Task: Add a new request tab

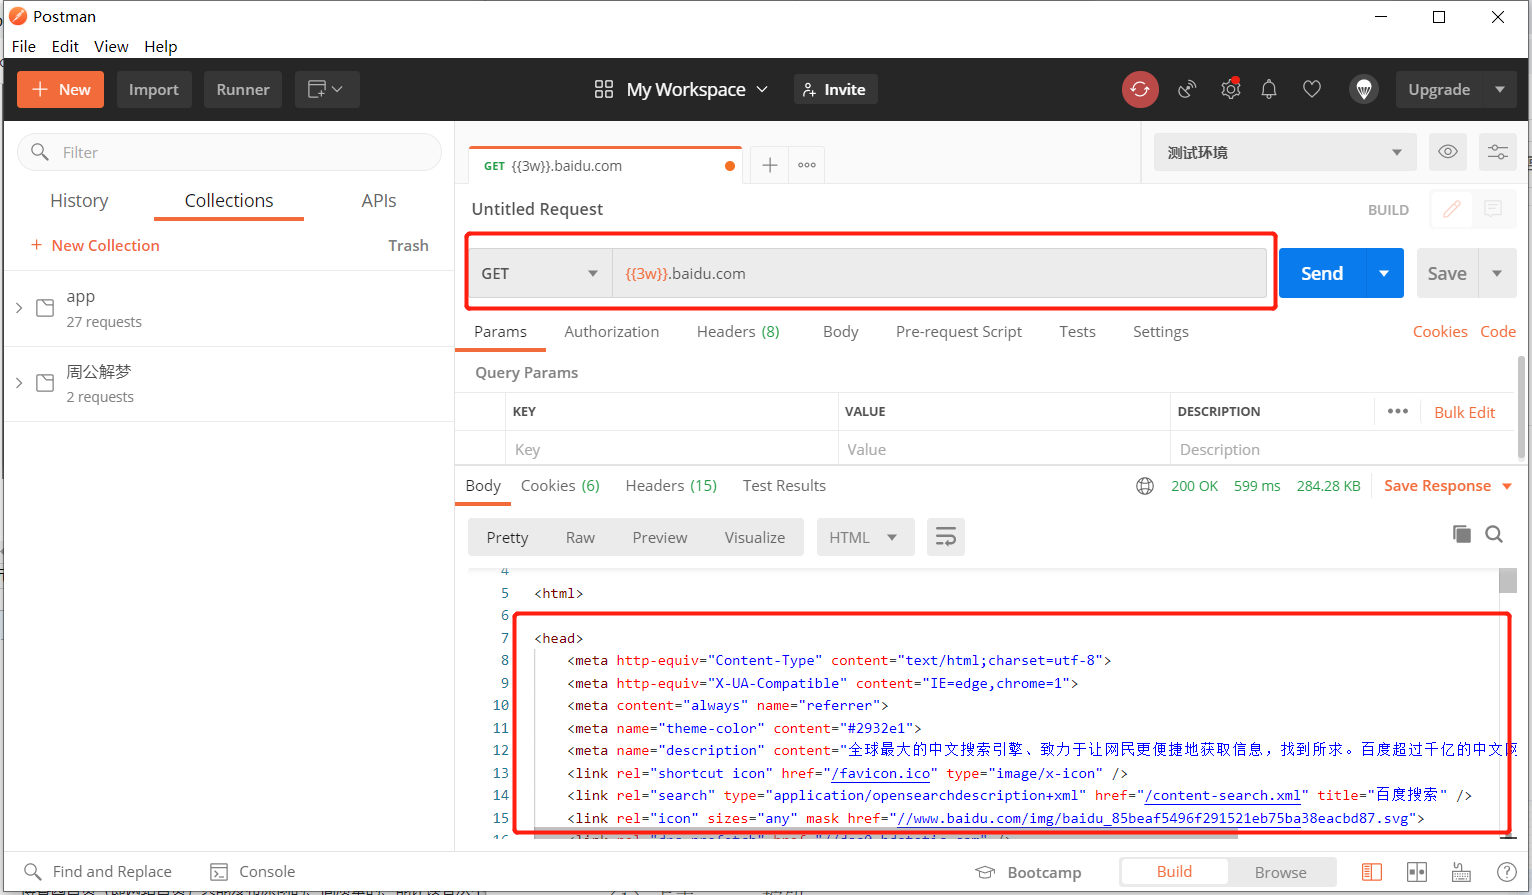Action: click(769, 165)
